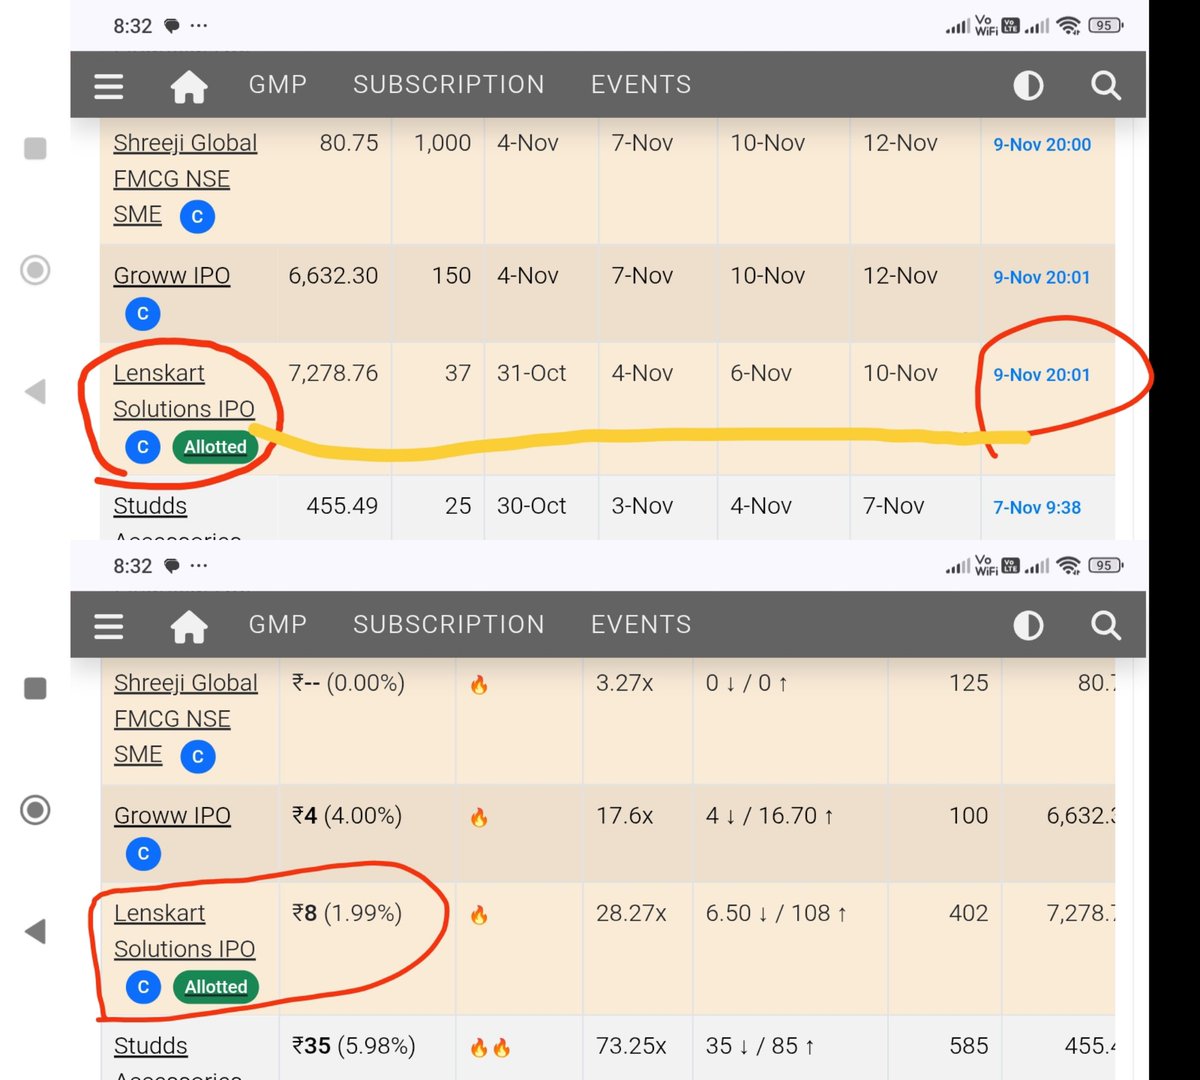Screen dimensions: 1200x1080
Task: Tap Android recents square beside bottom screenshot
Action: [35, 689]
